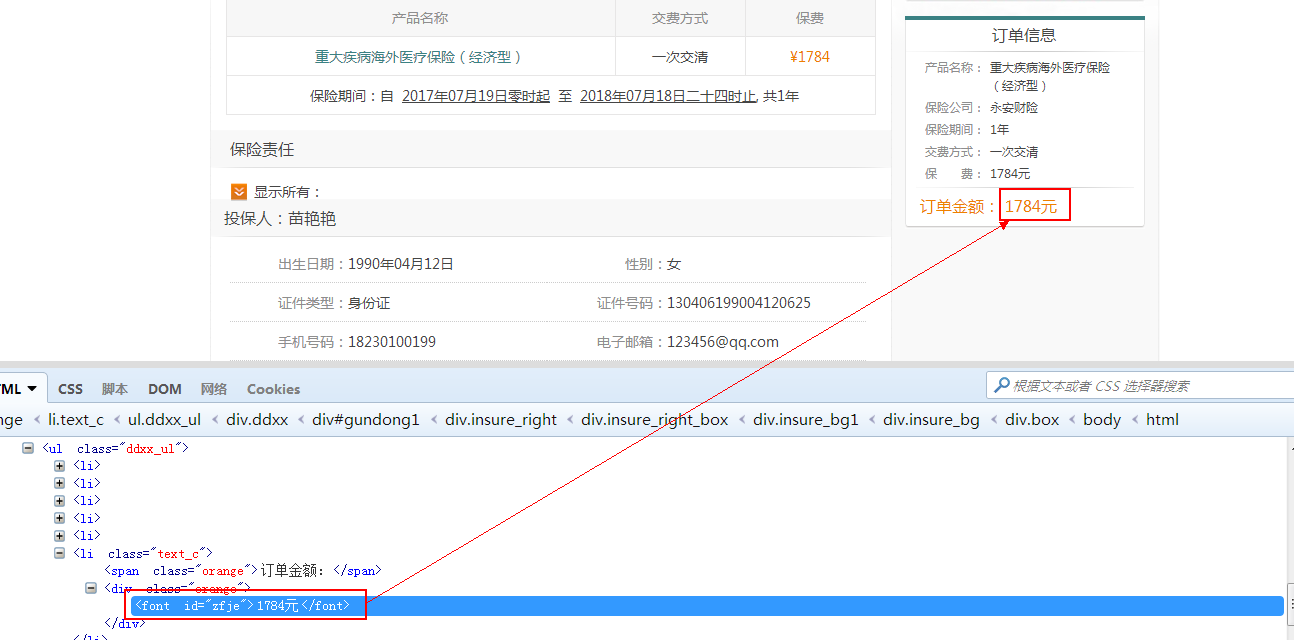Click the 保险期间： 1年 row in order info
Image resolution: width=1294 pixels, height=640 pixels.
click(967, 129)
